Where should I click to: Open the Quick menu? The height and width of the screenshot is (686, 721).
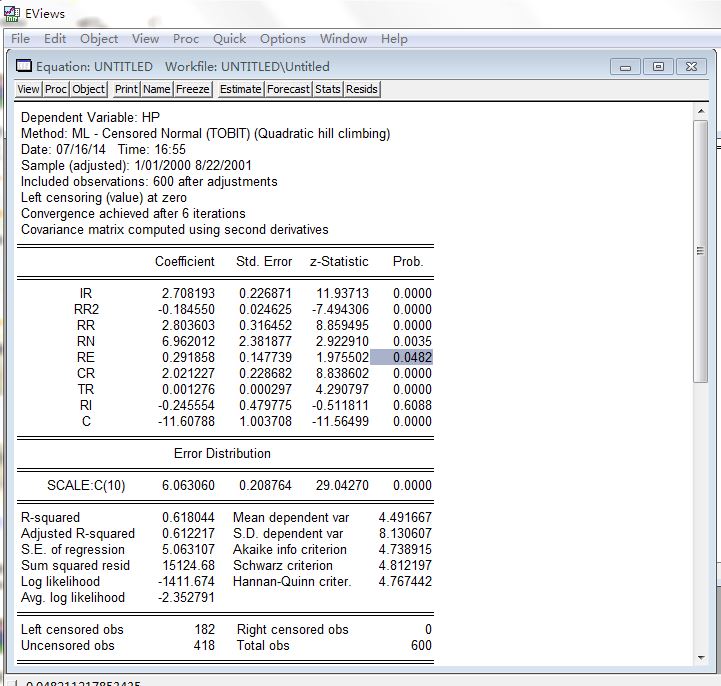(x=229, y=39)
